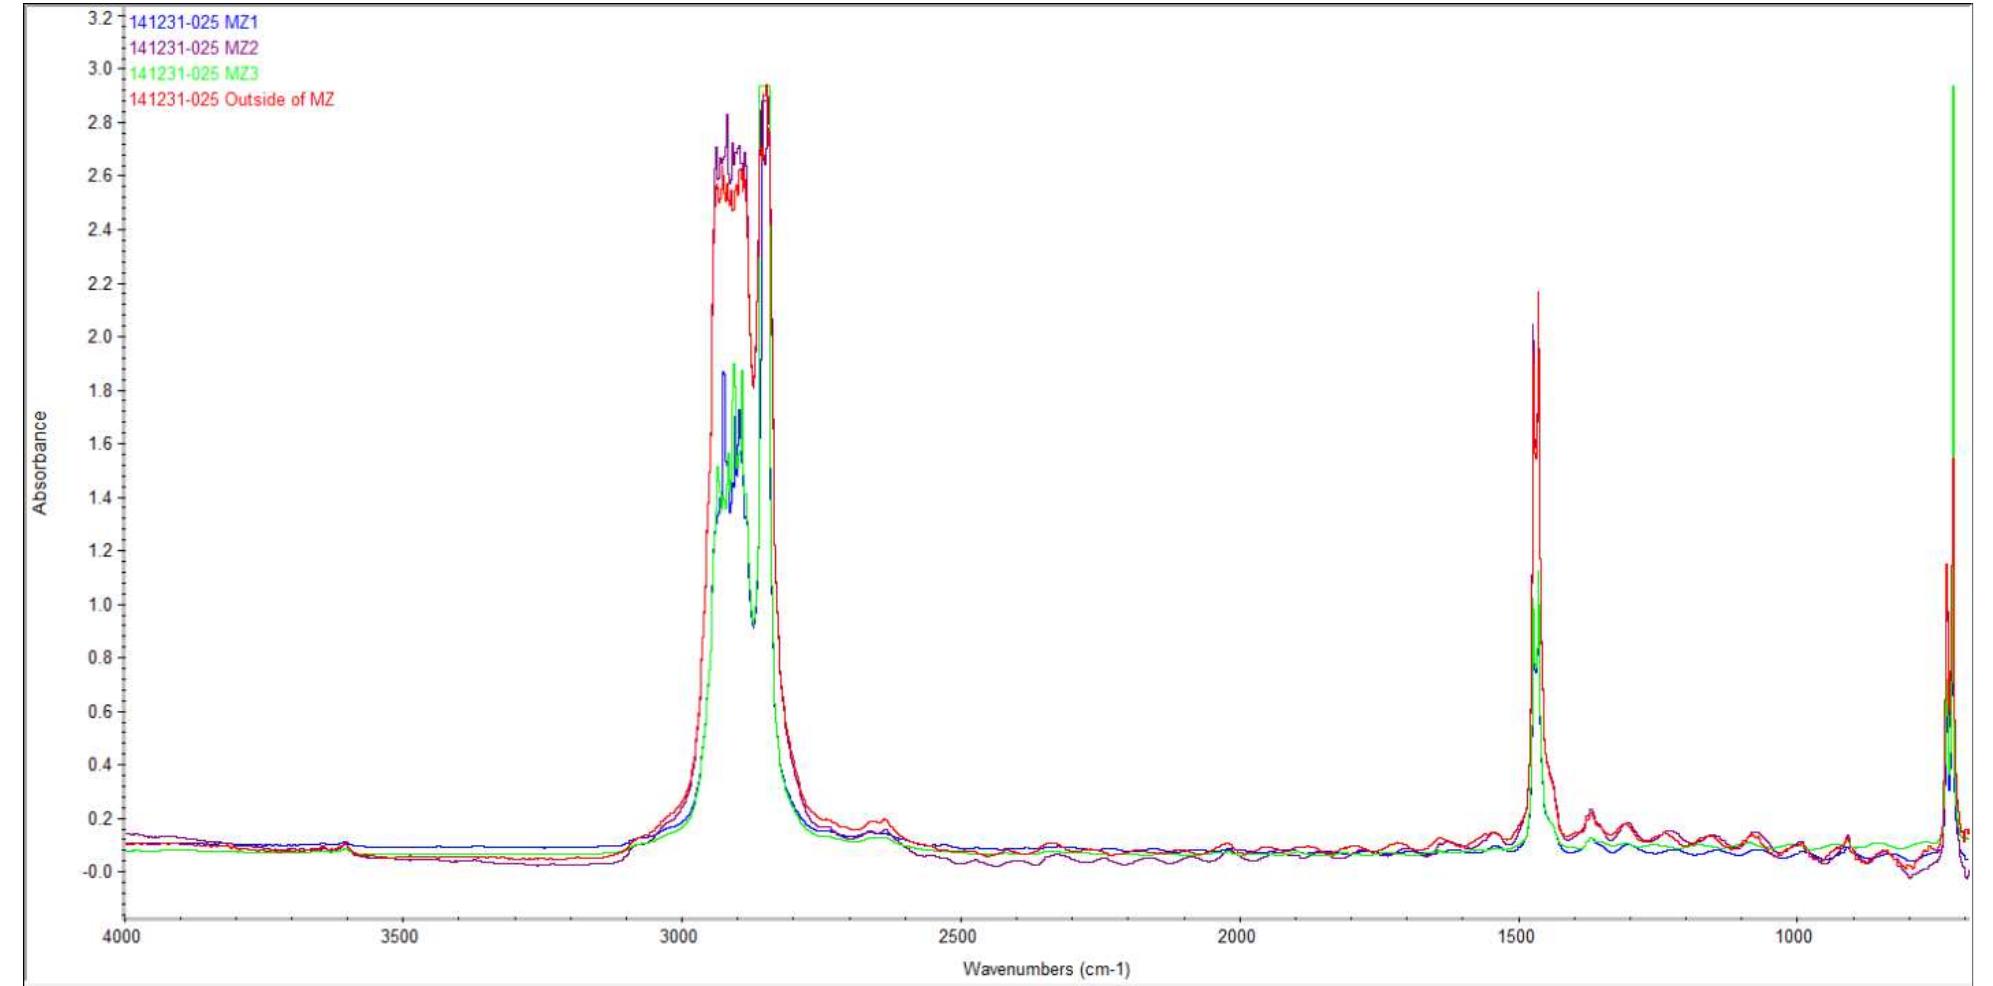Click the 2.8 absorbance tick label

[x=100, y=122]
